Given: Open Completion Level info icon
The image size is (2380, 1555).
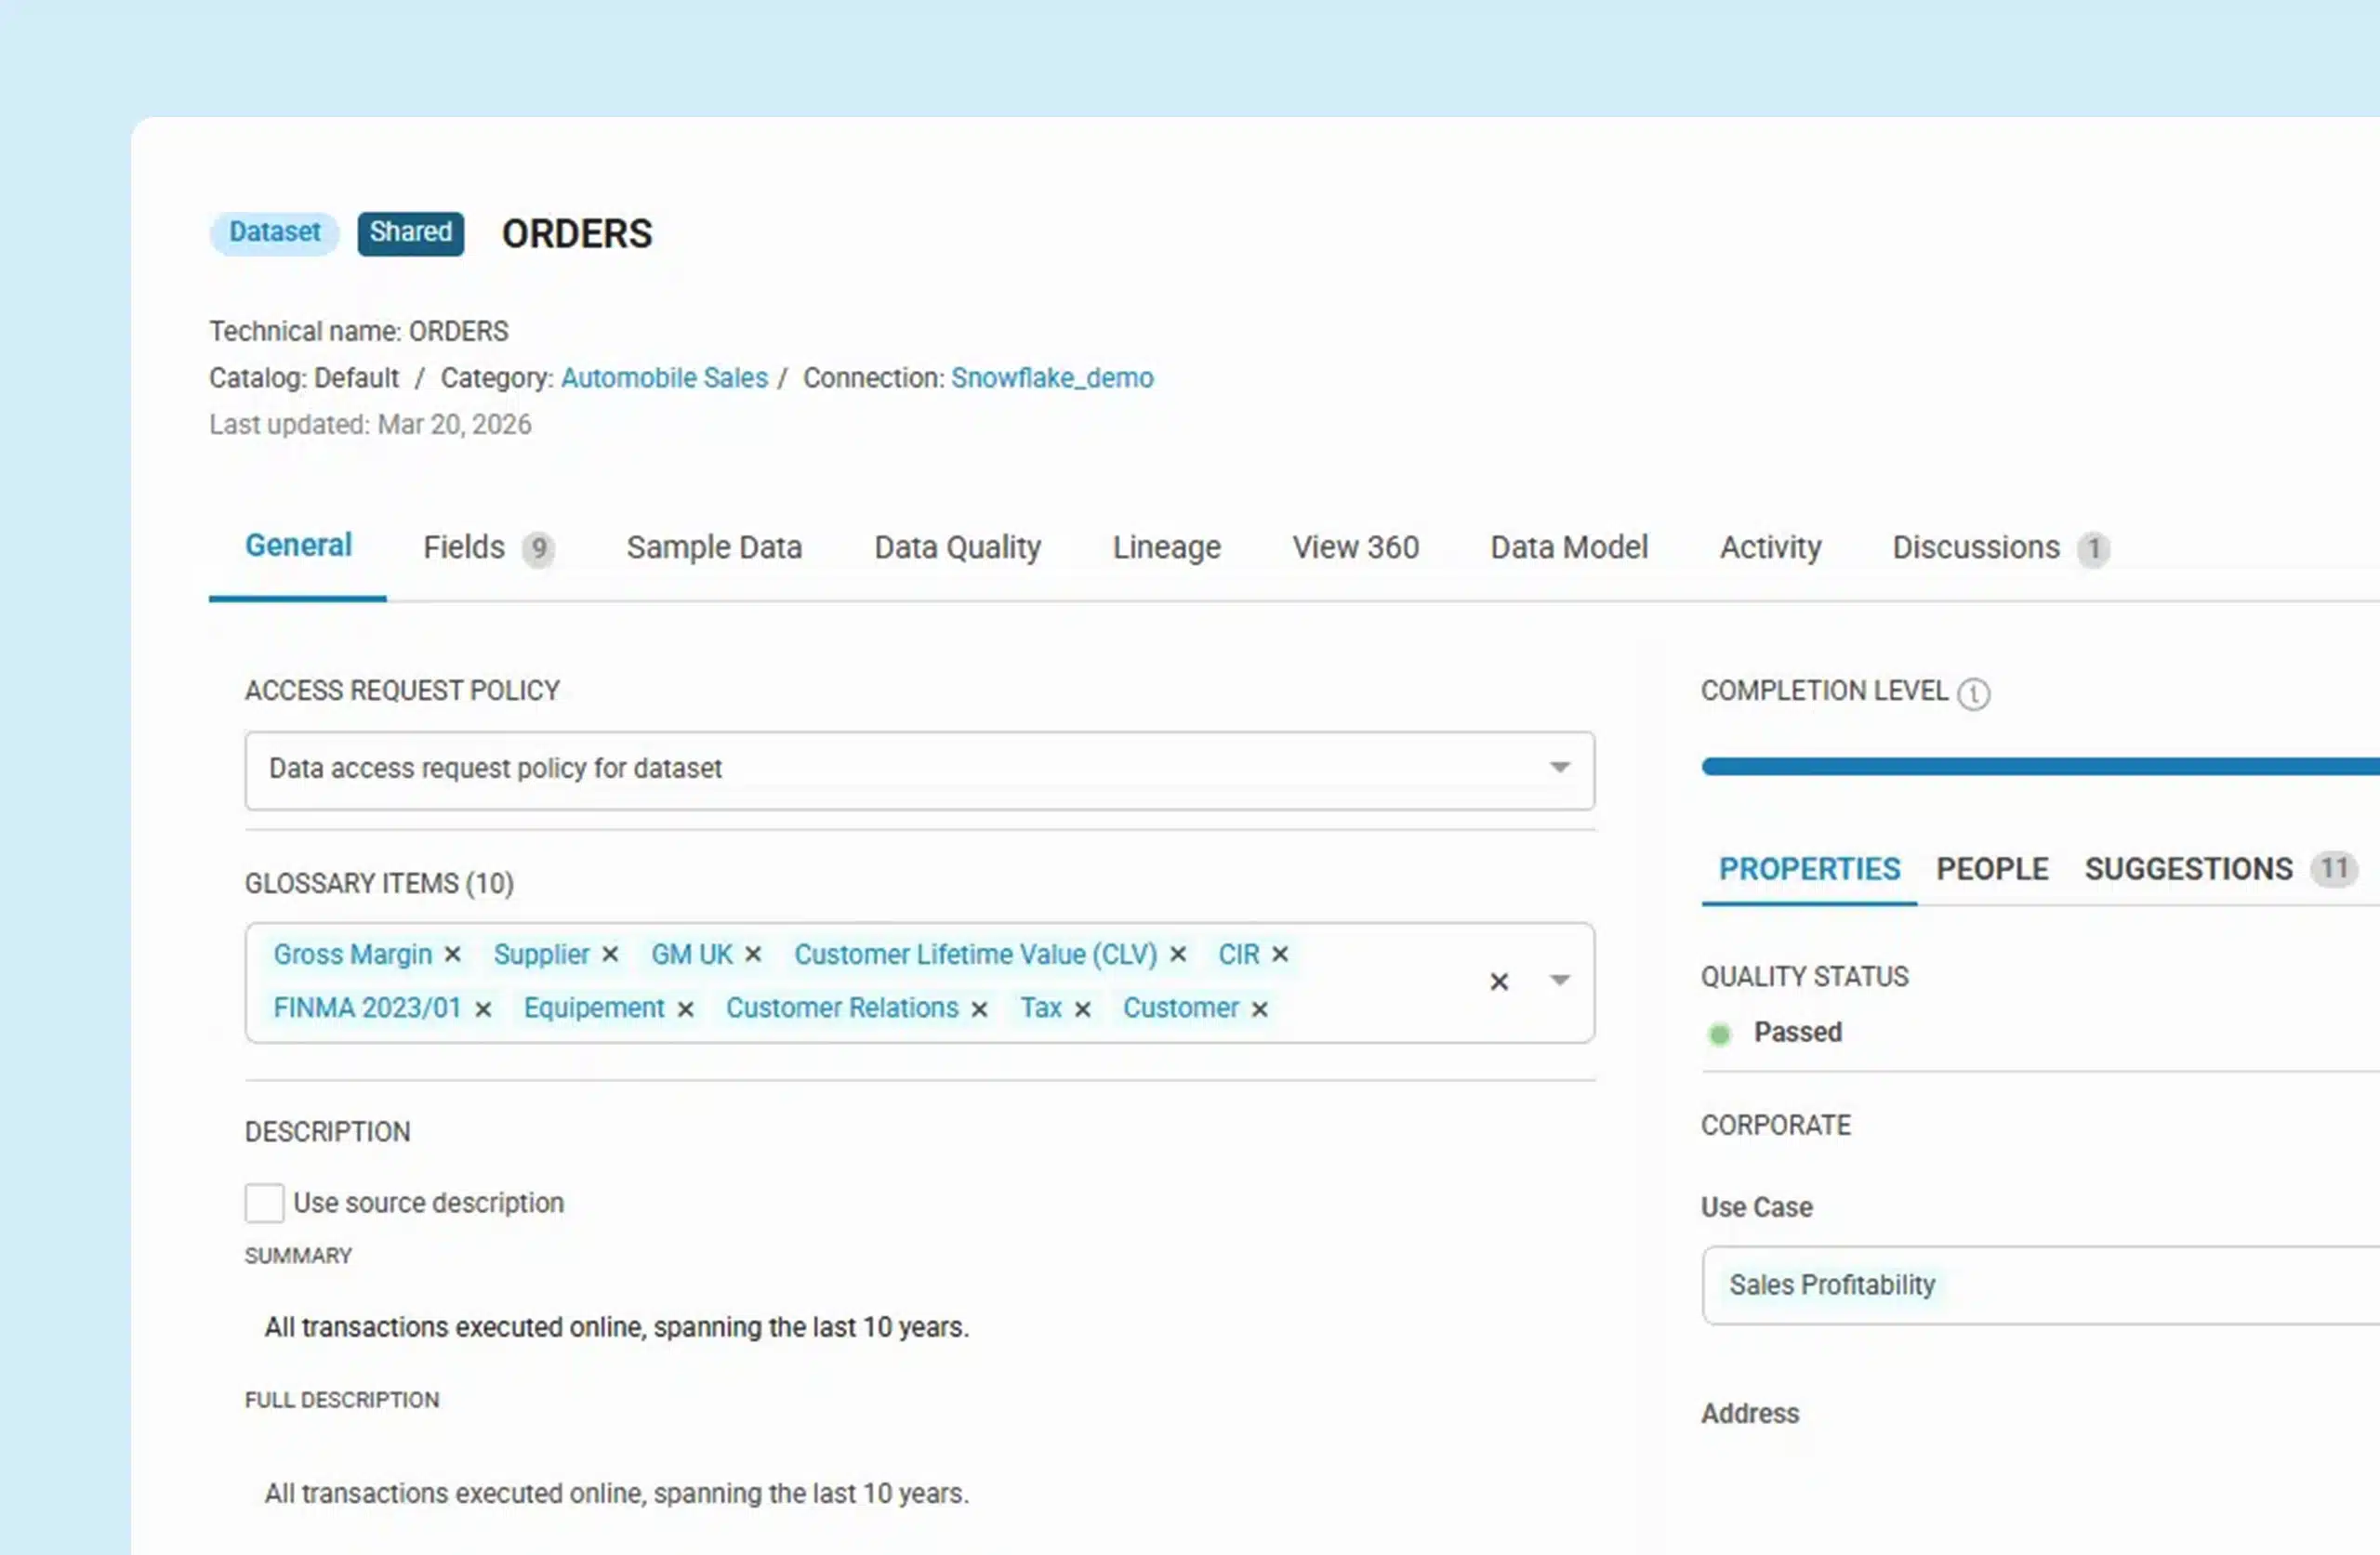Looking at the screenshot, I should point(1974,694).
